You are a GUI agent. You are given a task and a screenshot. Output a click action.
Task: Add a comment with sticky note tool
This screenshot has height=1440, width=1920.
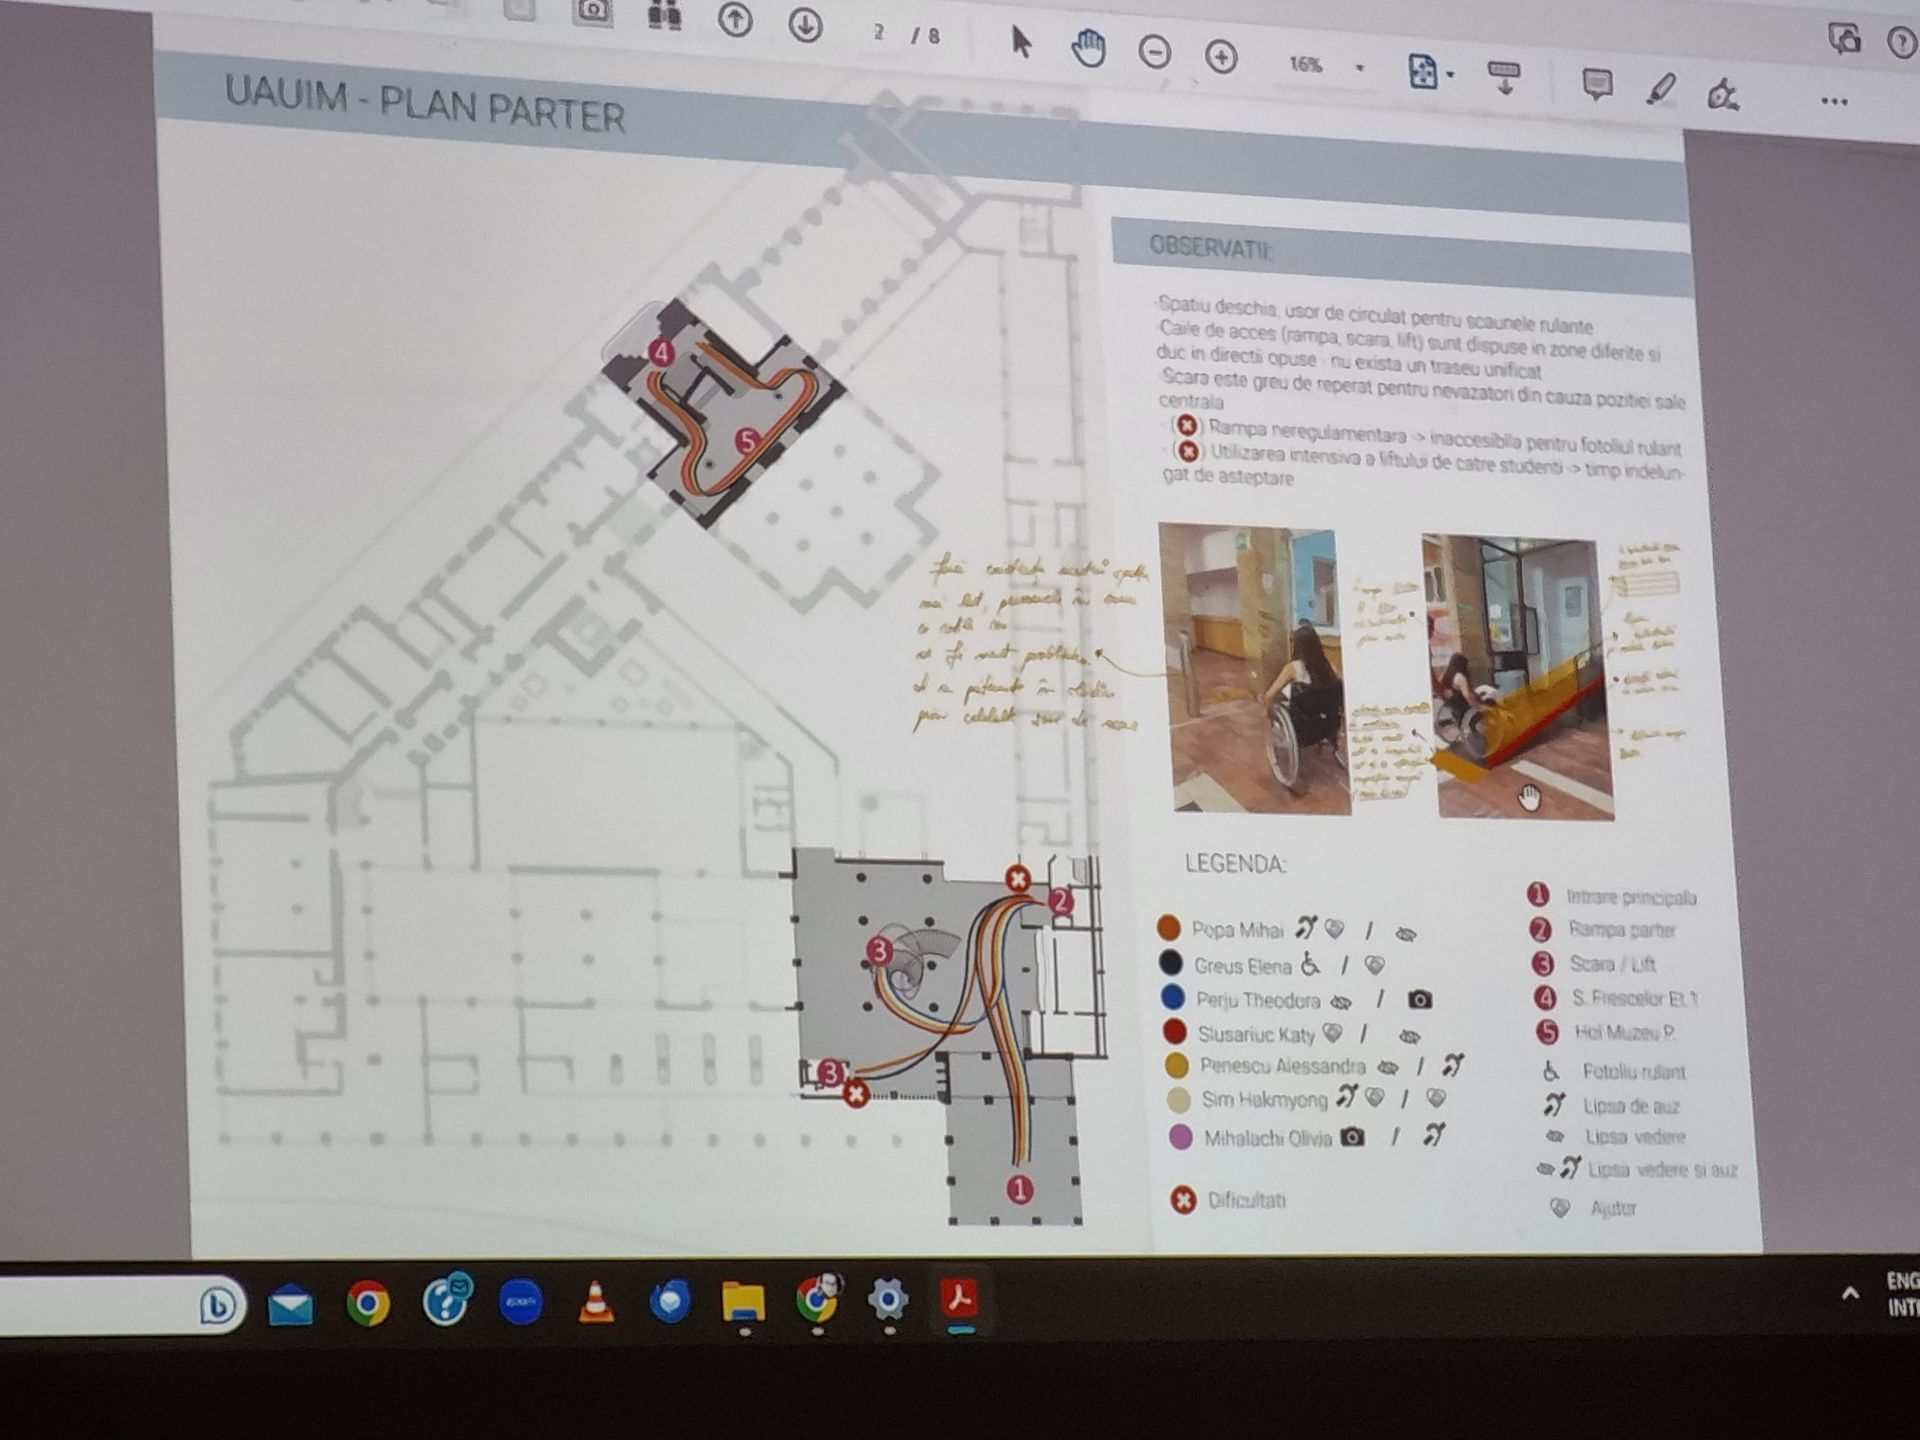(1597, 85)
